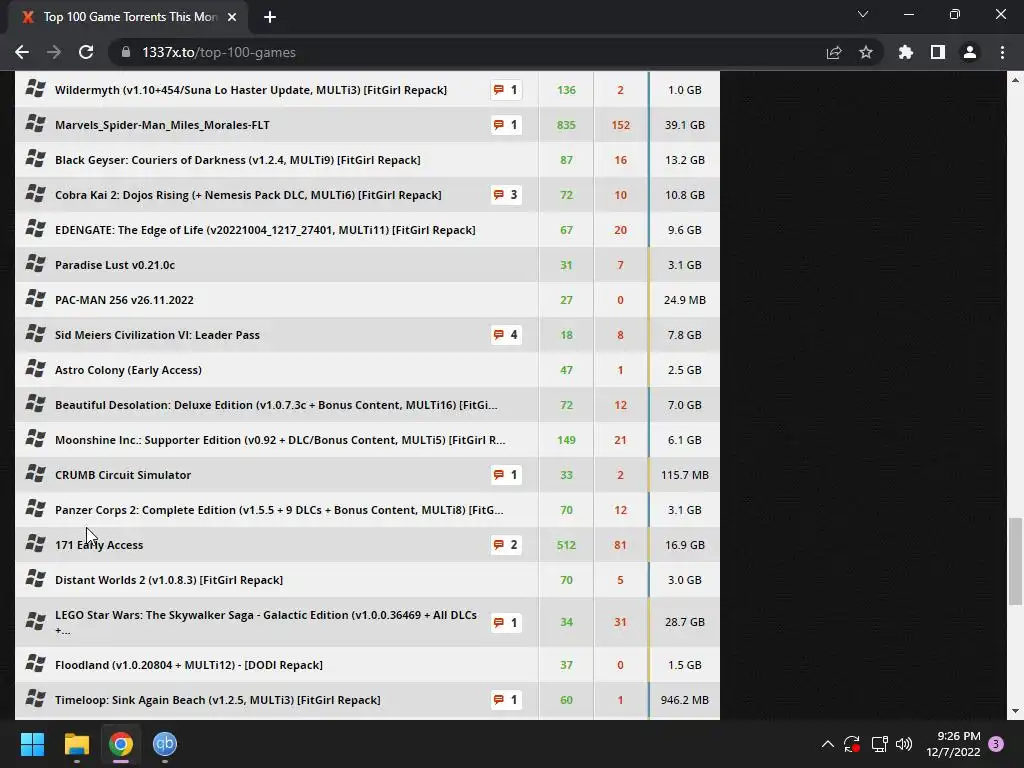Open Floodland DODI Repack link
Viewport: 1024px width, 768px height.
coord(189,665)
